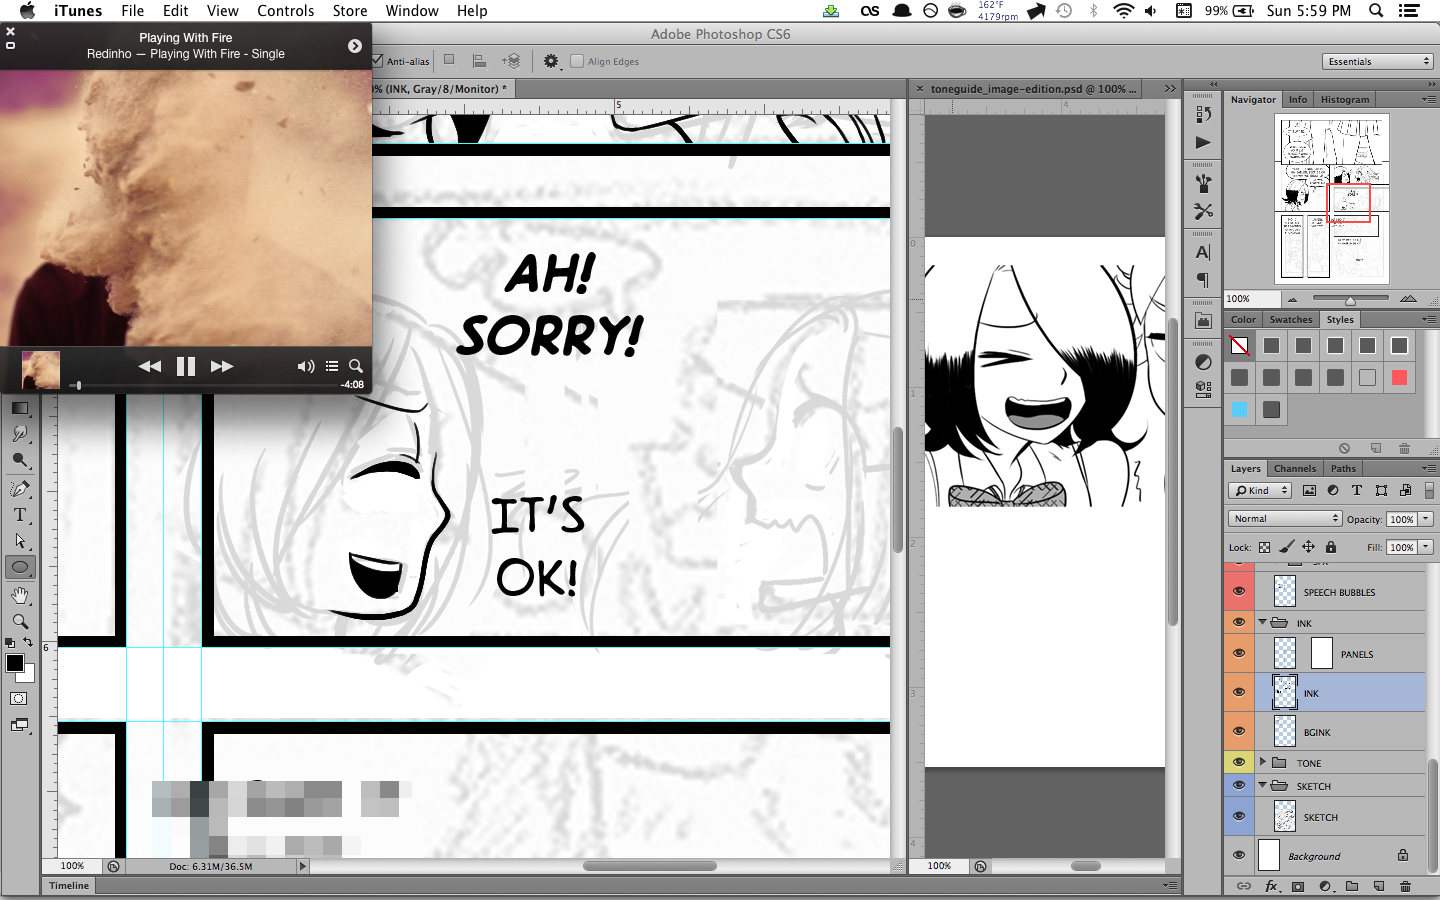Delete the selected layer with trash icon
The height and width of the screenshot is (900, 1440).
click(1405, 886)
